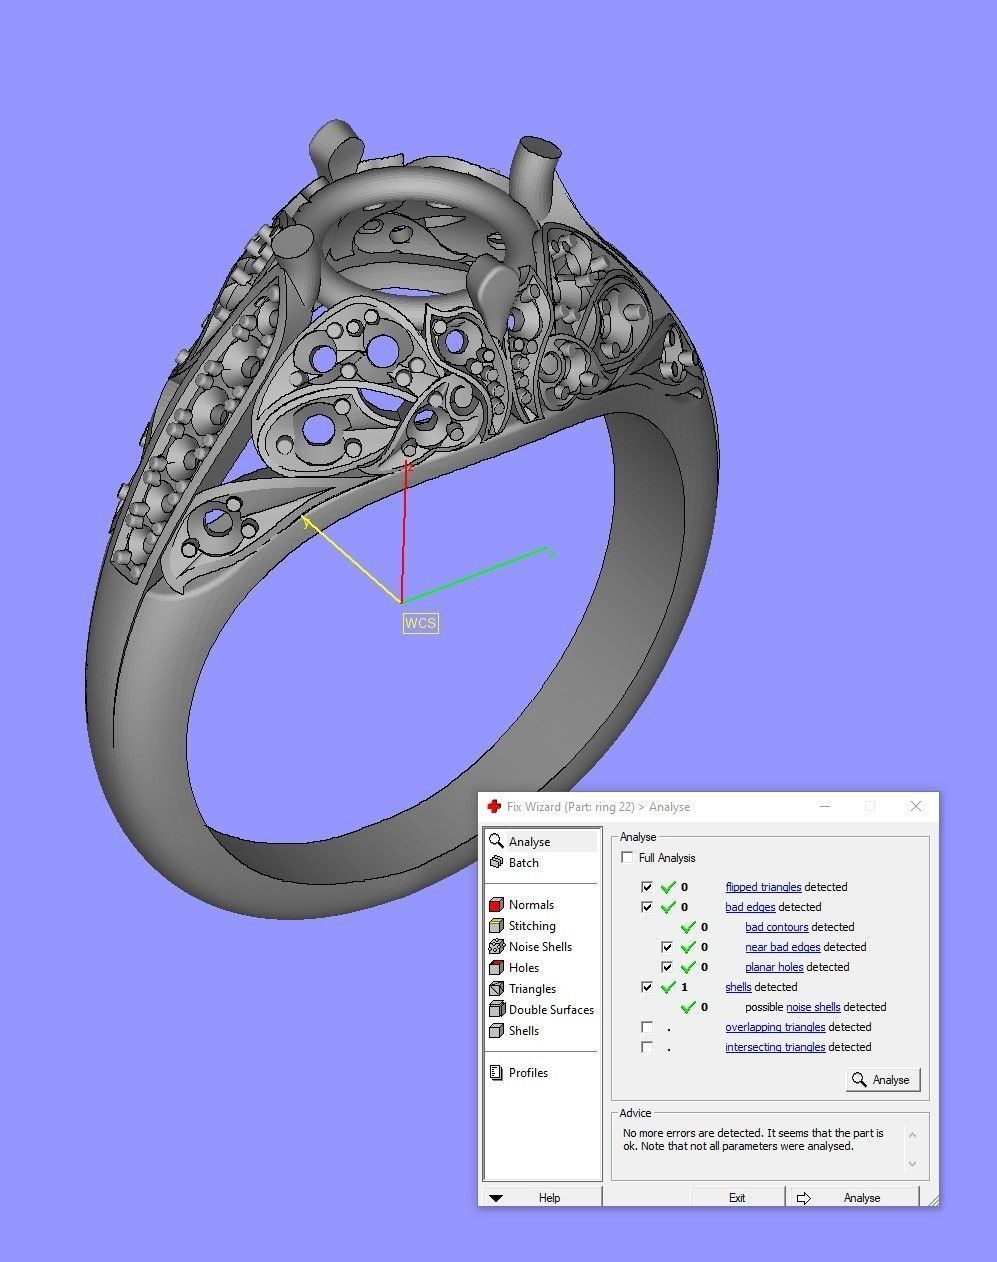Image resolution: width=997 pixels, height=1262 pixels.
Task: Close the Fix Wizard dialog
Action: pyautogui.click(x=915, y=807)
